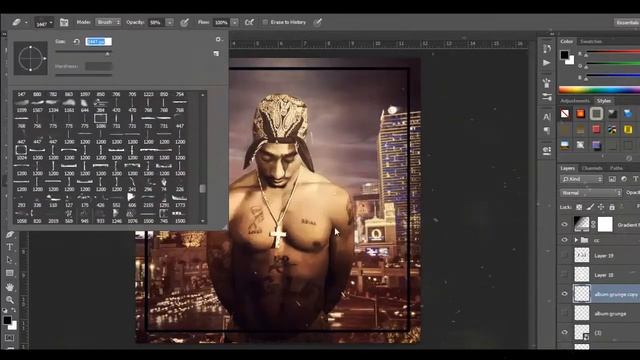Filter layers by adjustment layers icon

624,179
